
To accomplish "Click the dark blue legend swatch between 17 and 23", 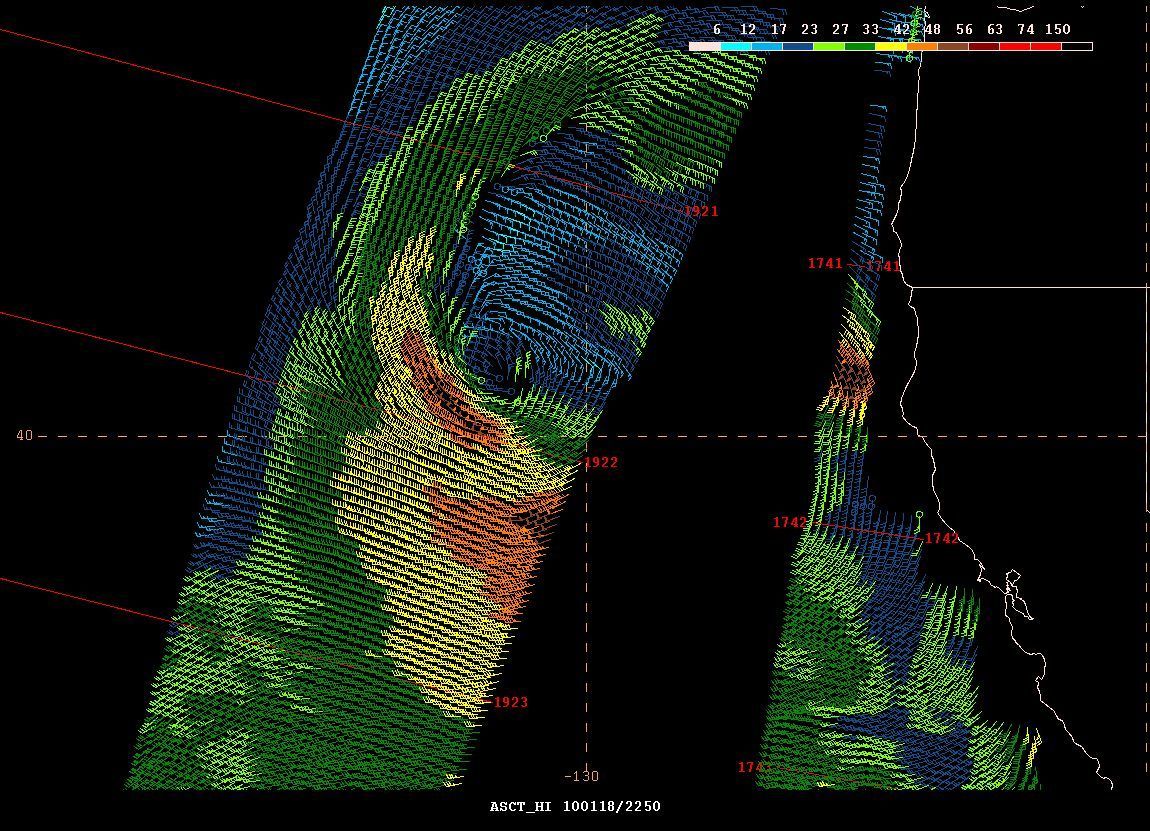I will pyautogui.click(x=798, y=46).
